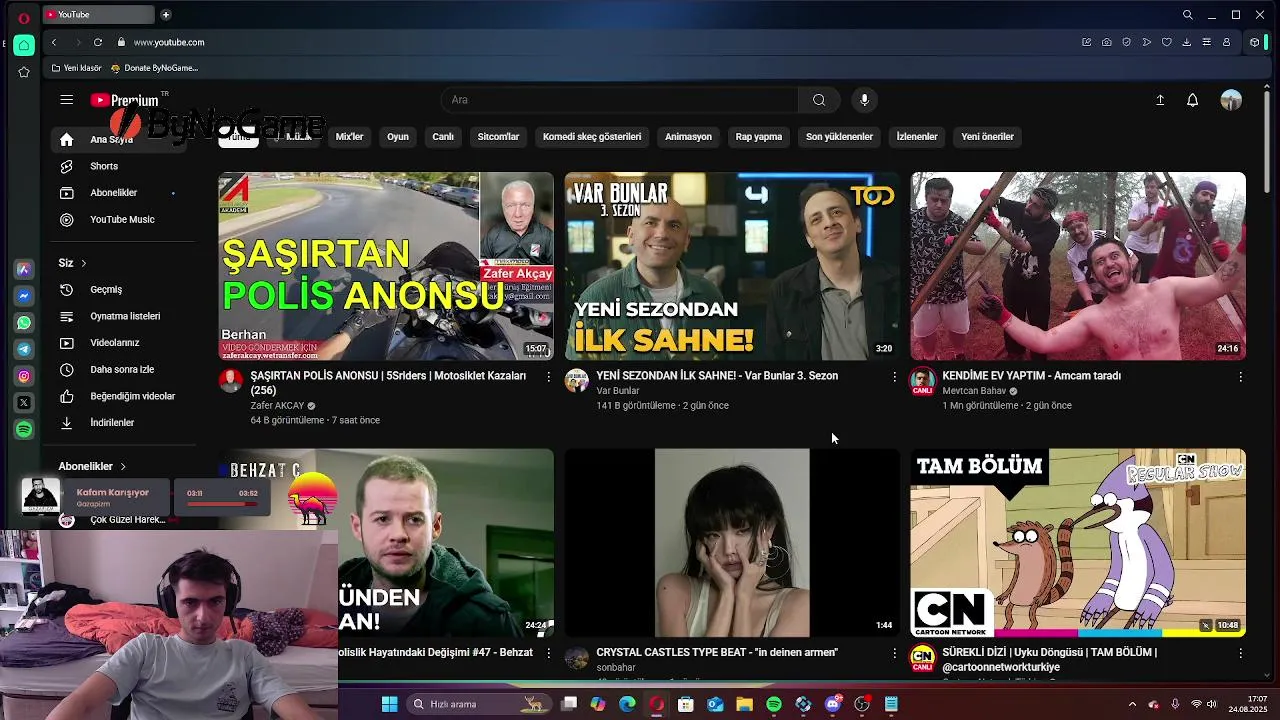
Task: Open Mevtcan Bahav channel name
Action: [x=974, y=391]
